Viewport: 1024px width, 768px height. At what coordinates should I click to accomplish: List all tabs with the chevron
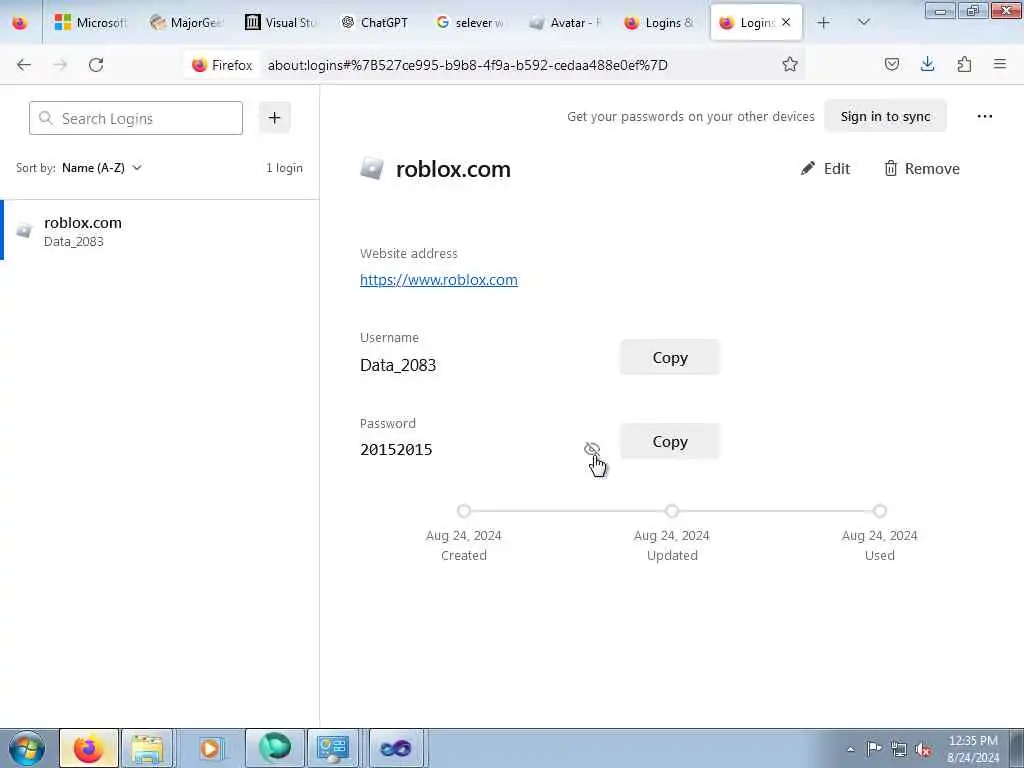tap(863, 23)
